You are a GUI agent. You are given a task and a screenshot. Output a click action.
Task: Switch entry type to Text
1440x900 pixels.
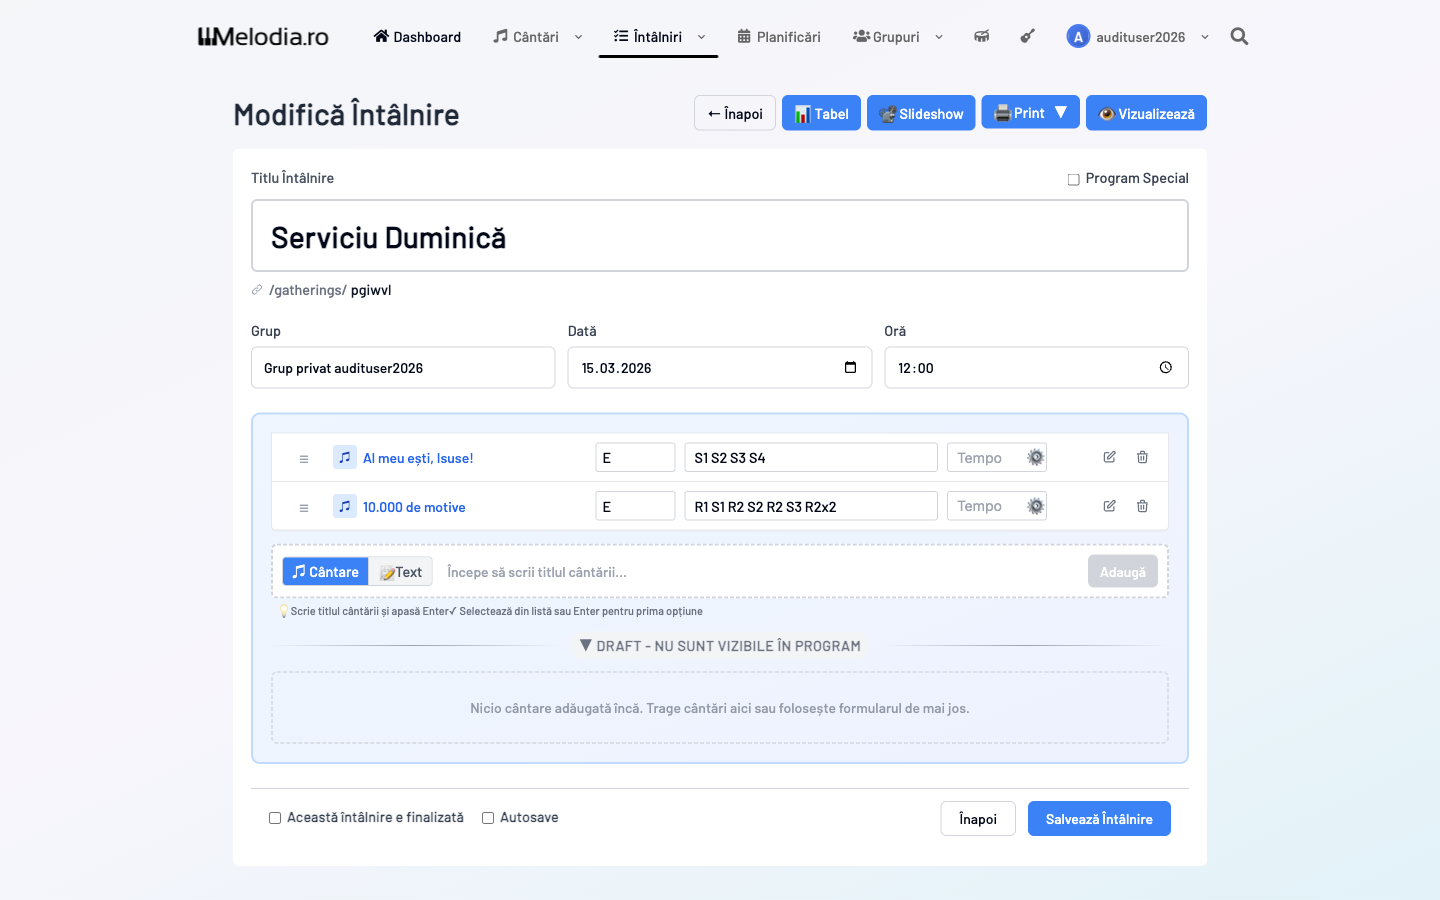pyautogui.click(x=401, y=572)
